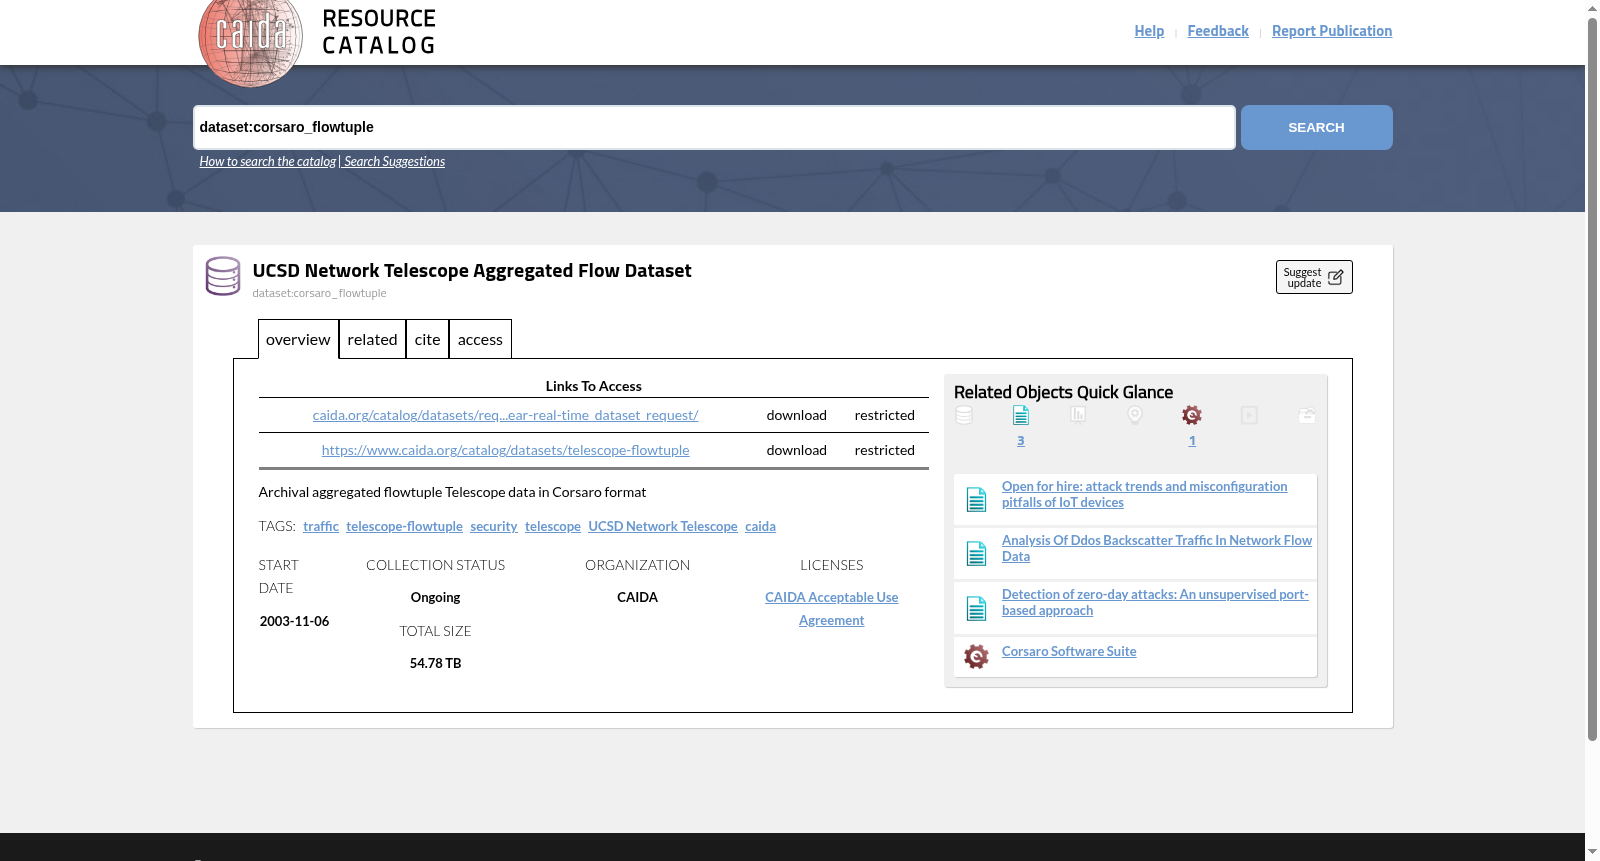Click the catalog search input field
Viewport: 1600px width, 861px height.
click(x=714, y=128)
